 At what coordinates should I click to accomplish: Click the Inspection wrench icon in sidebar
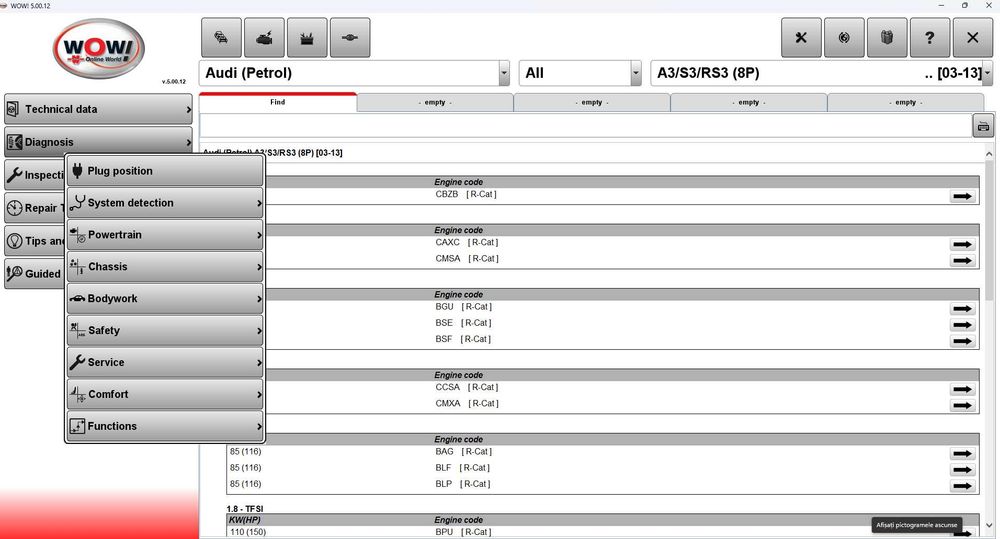point(14,175)
